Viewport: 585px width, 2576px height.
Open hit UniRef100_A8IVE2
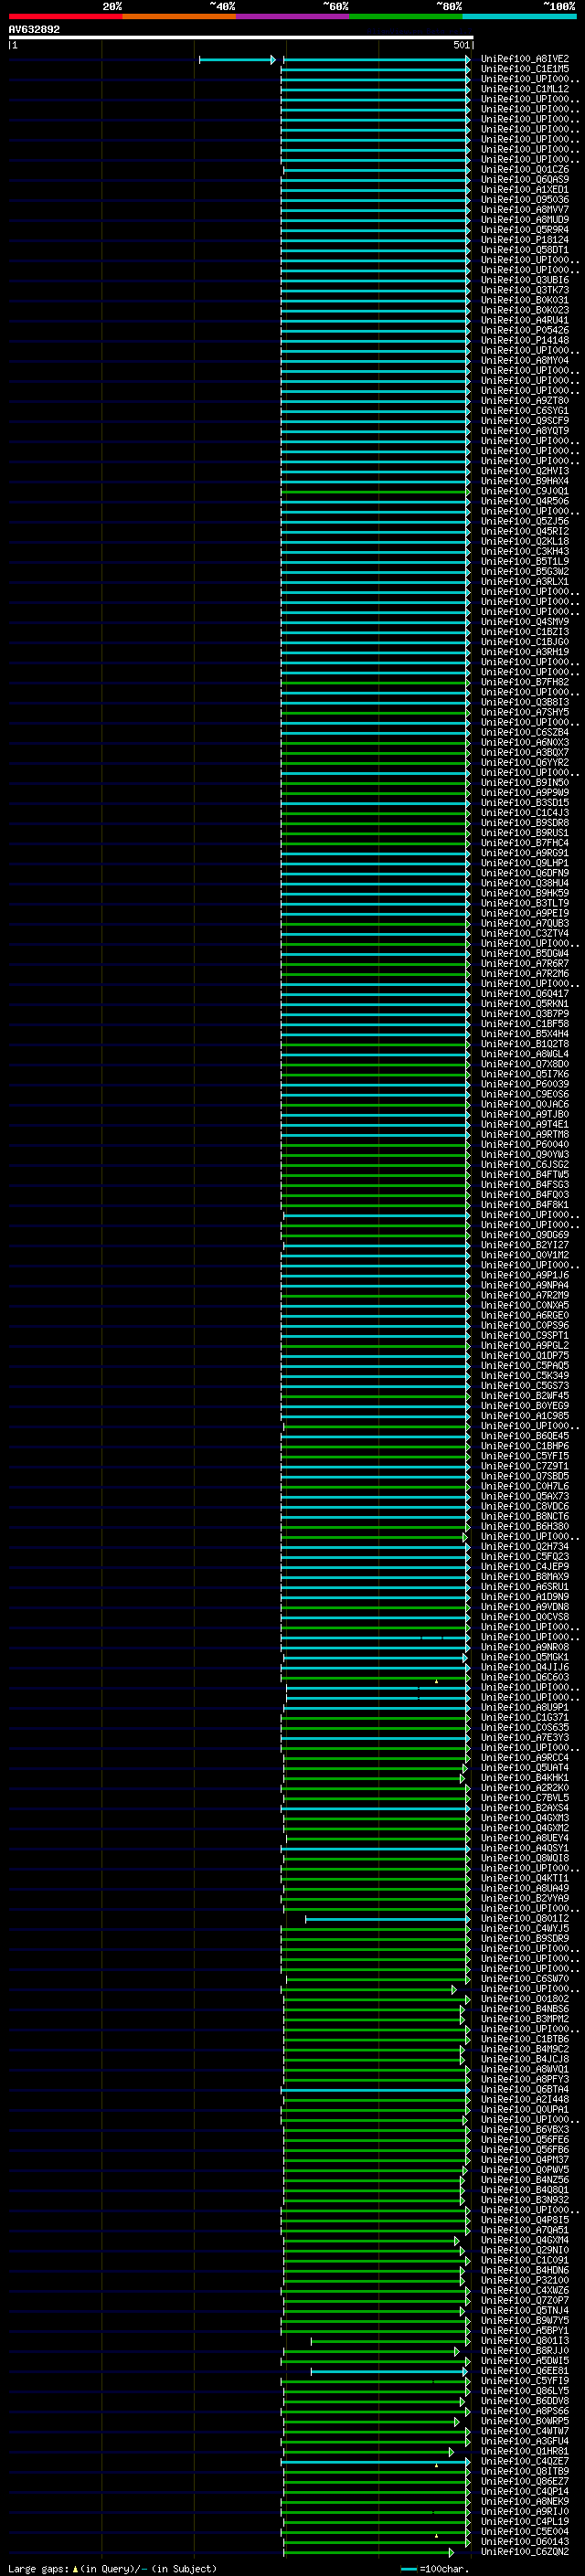(x=525, y=59)
